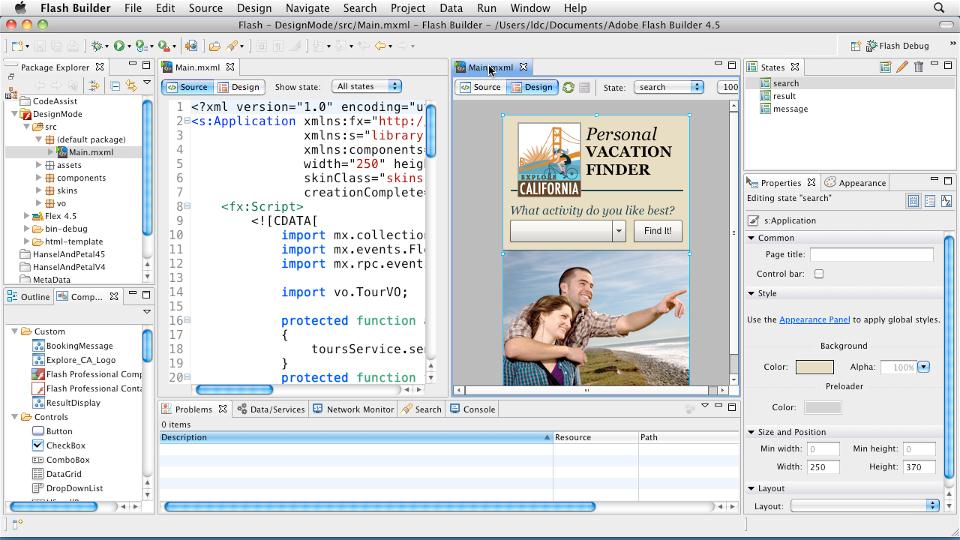The height and width of the screenshot is (540, 960).
Task: Select the DropDownList control
Action: pos(74,488)
